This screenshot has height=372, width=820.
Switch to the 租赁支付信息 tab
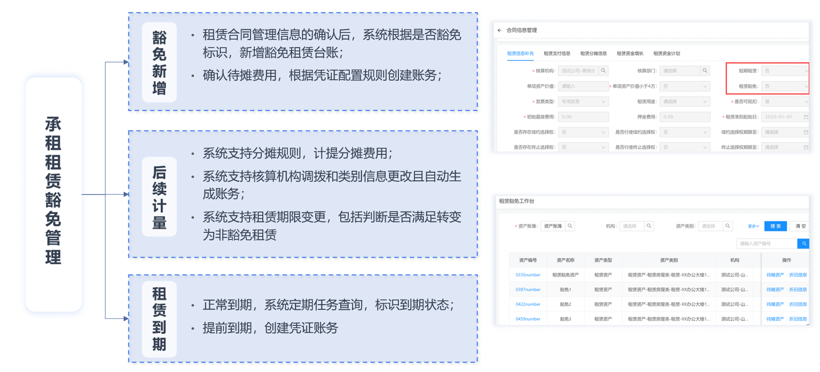click(x=557, y=53)
